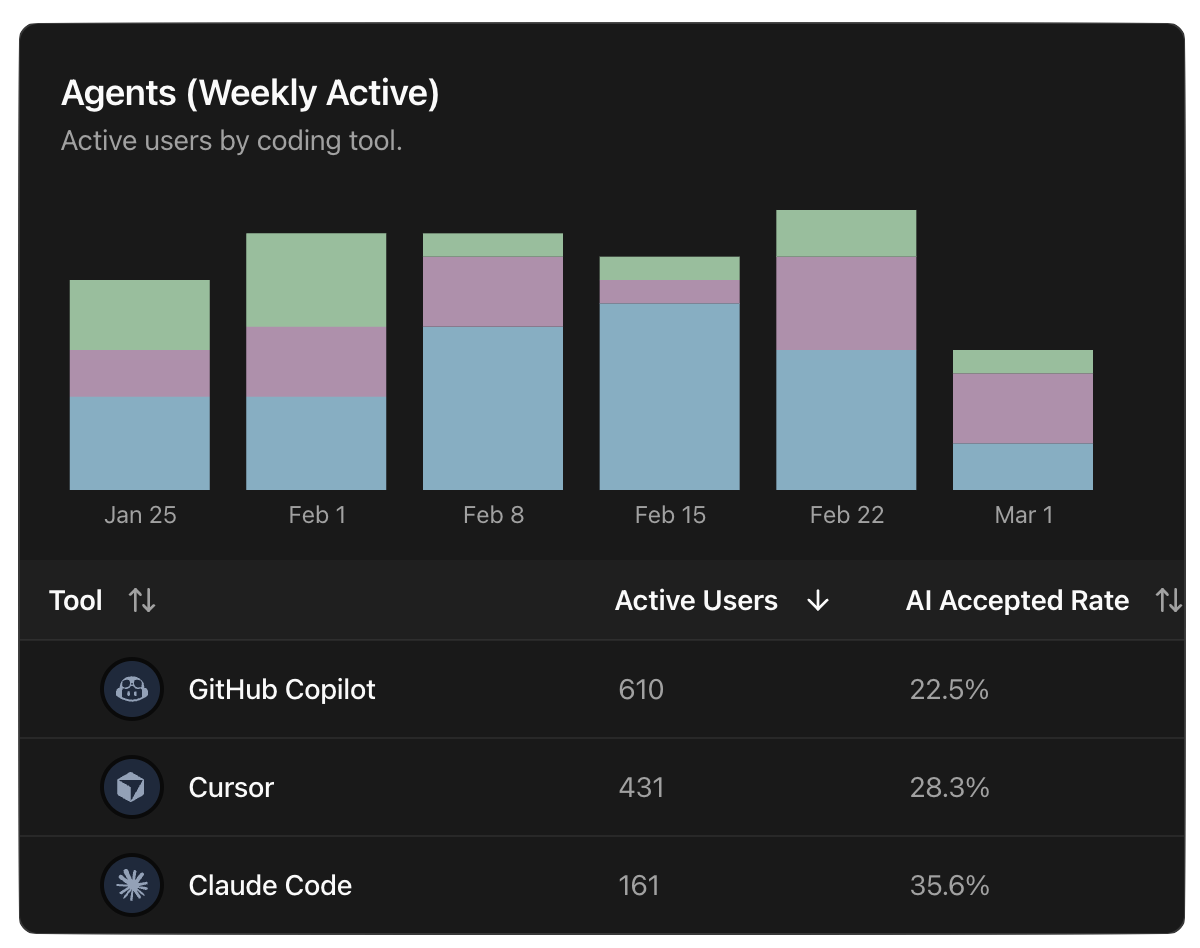Image resolution: width=1200 pixels, height=948 pixels.
Task: Select the green segment of Feb 1 bar
Action: [316, 280]
